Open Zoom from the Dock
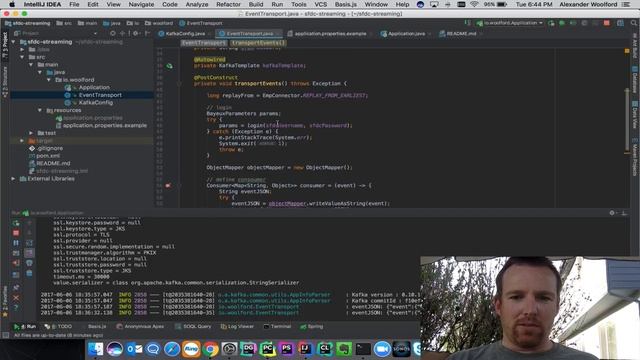This screenshot has width=640, height=360. tap(382, 349)
